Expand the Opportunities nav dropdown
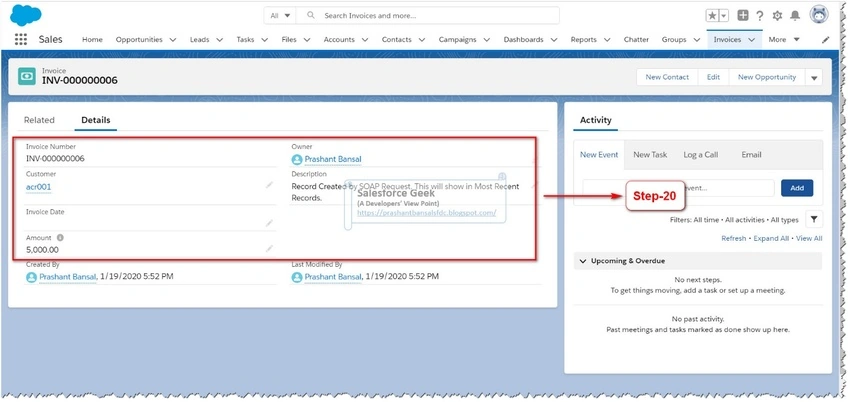 pyautogui.click(x=173, y=40)
